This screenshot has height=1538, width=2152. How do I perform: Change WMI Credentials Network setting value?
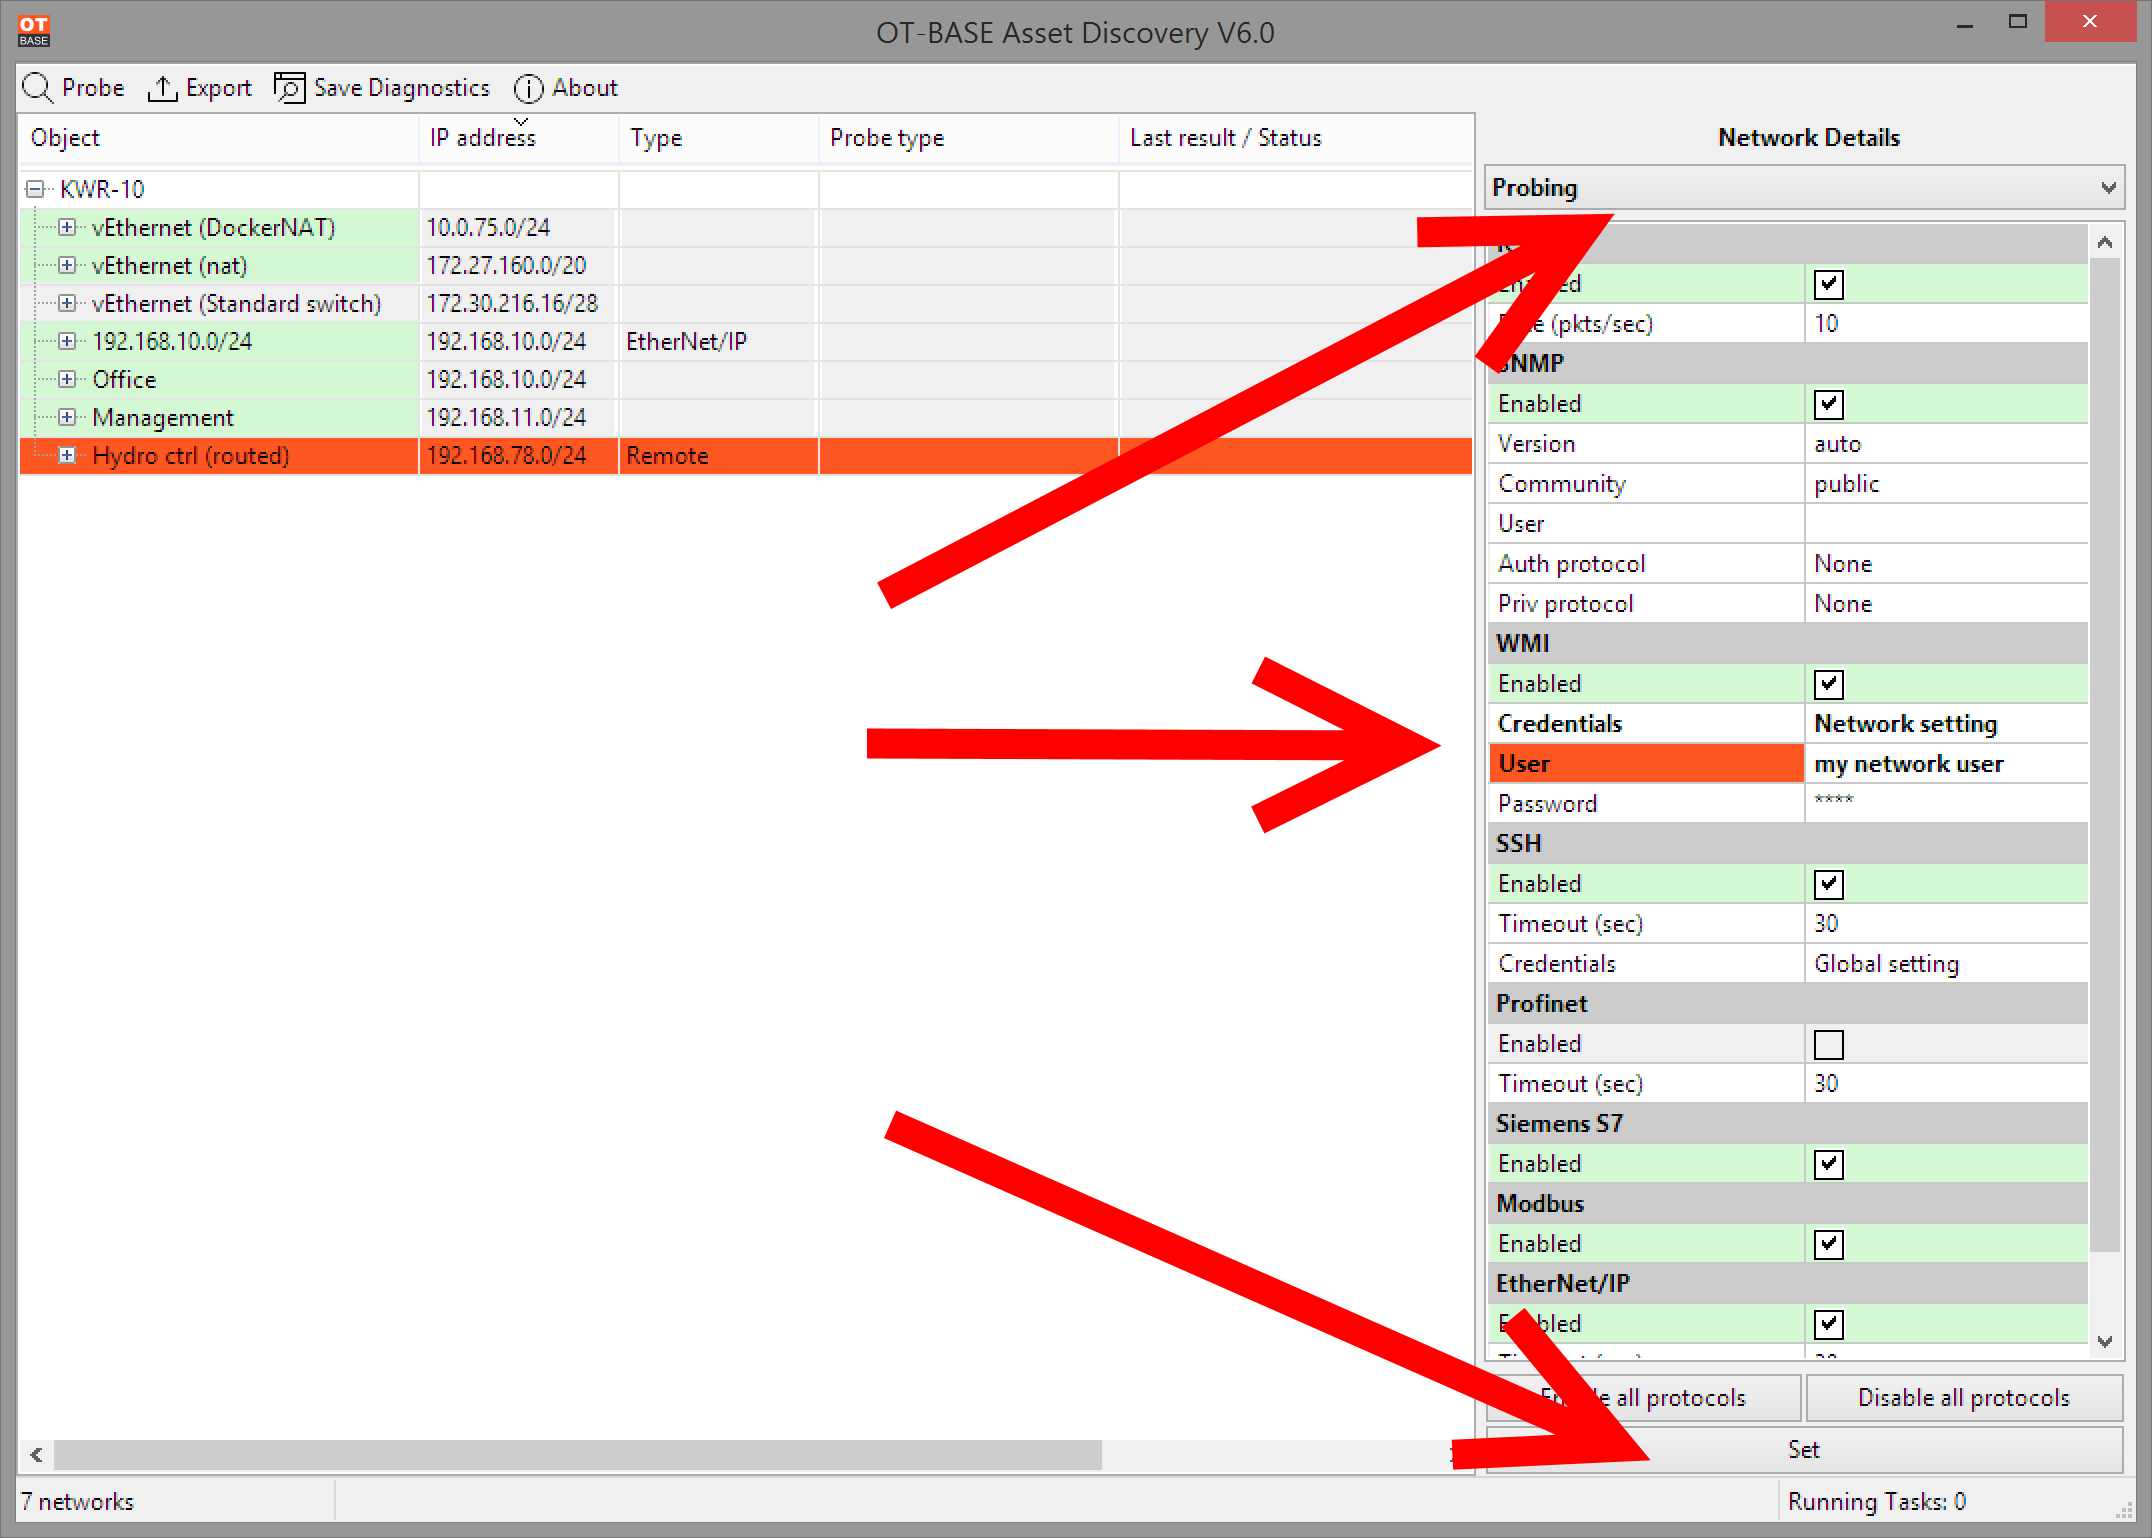(x=1946, y=724)
